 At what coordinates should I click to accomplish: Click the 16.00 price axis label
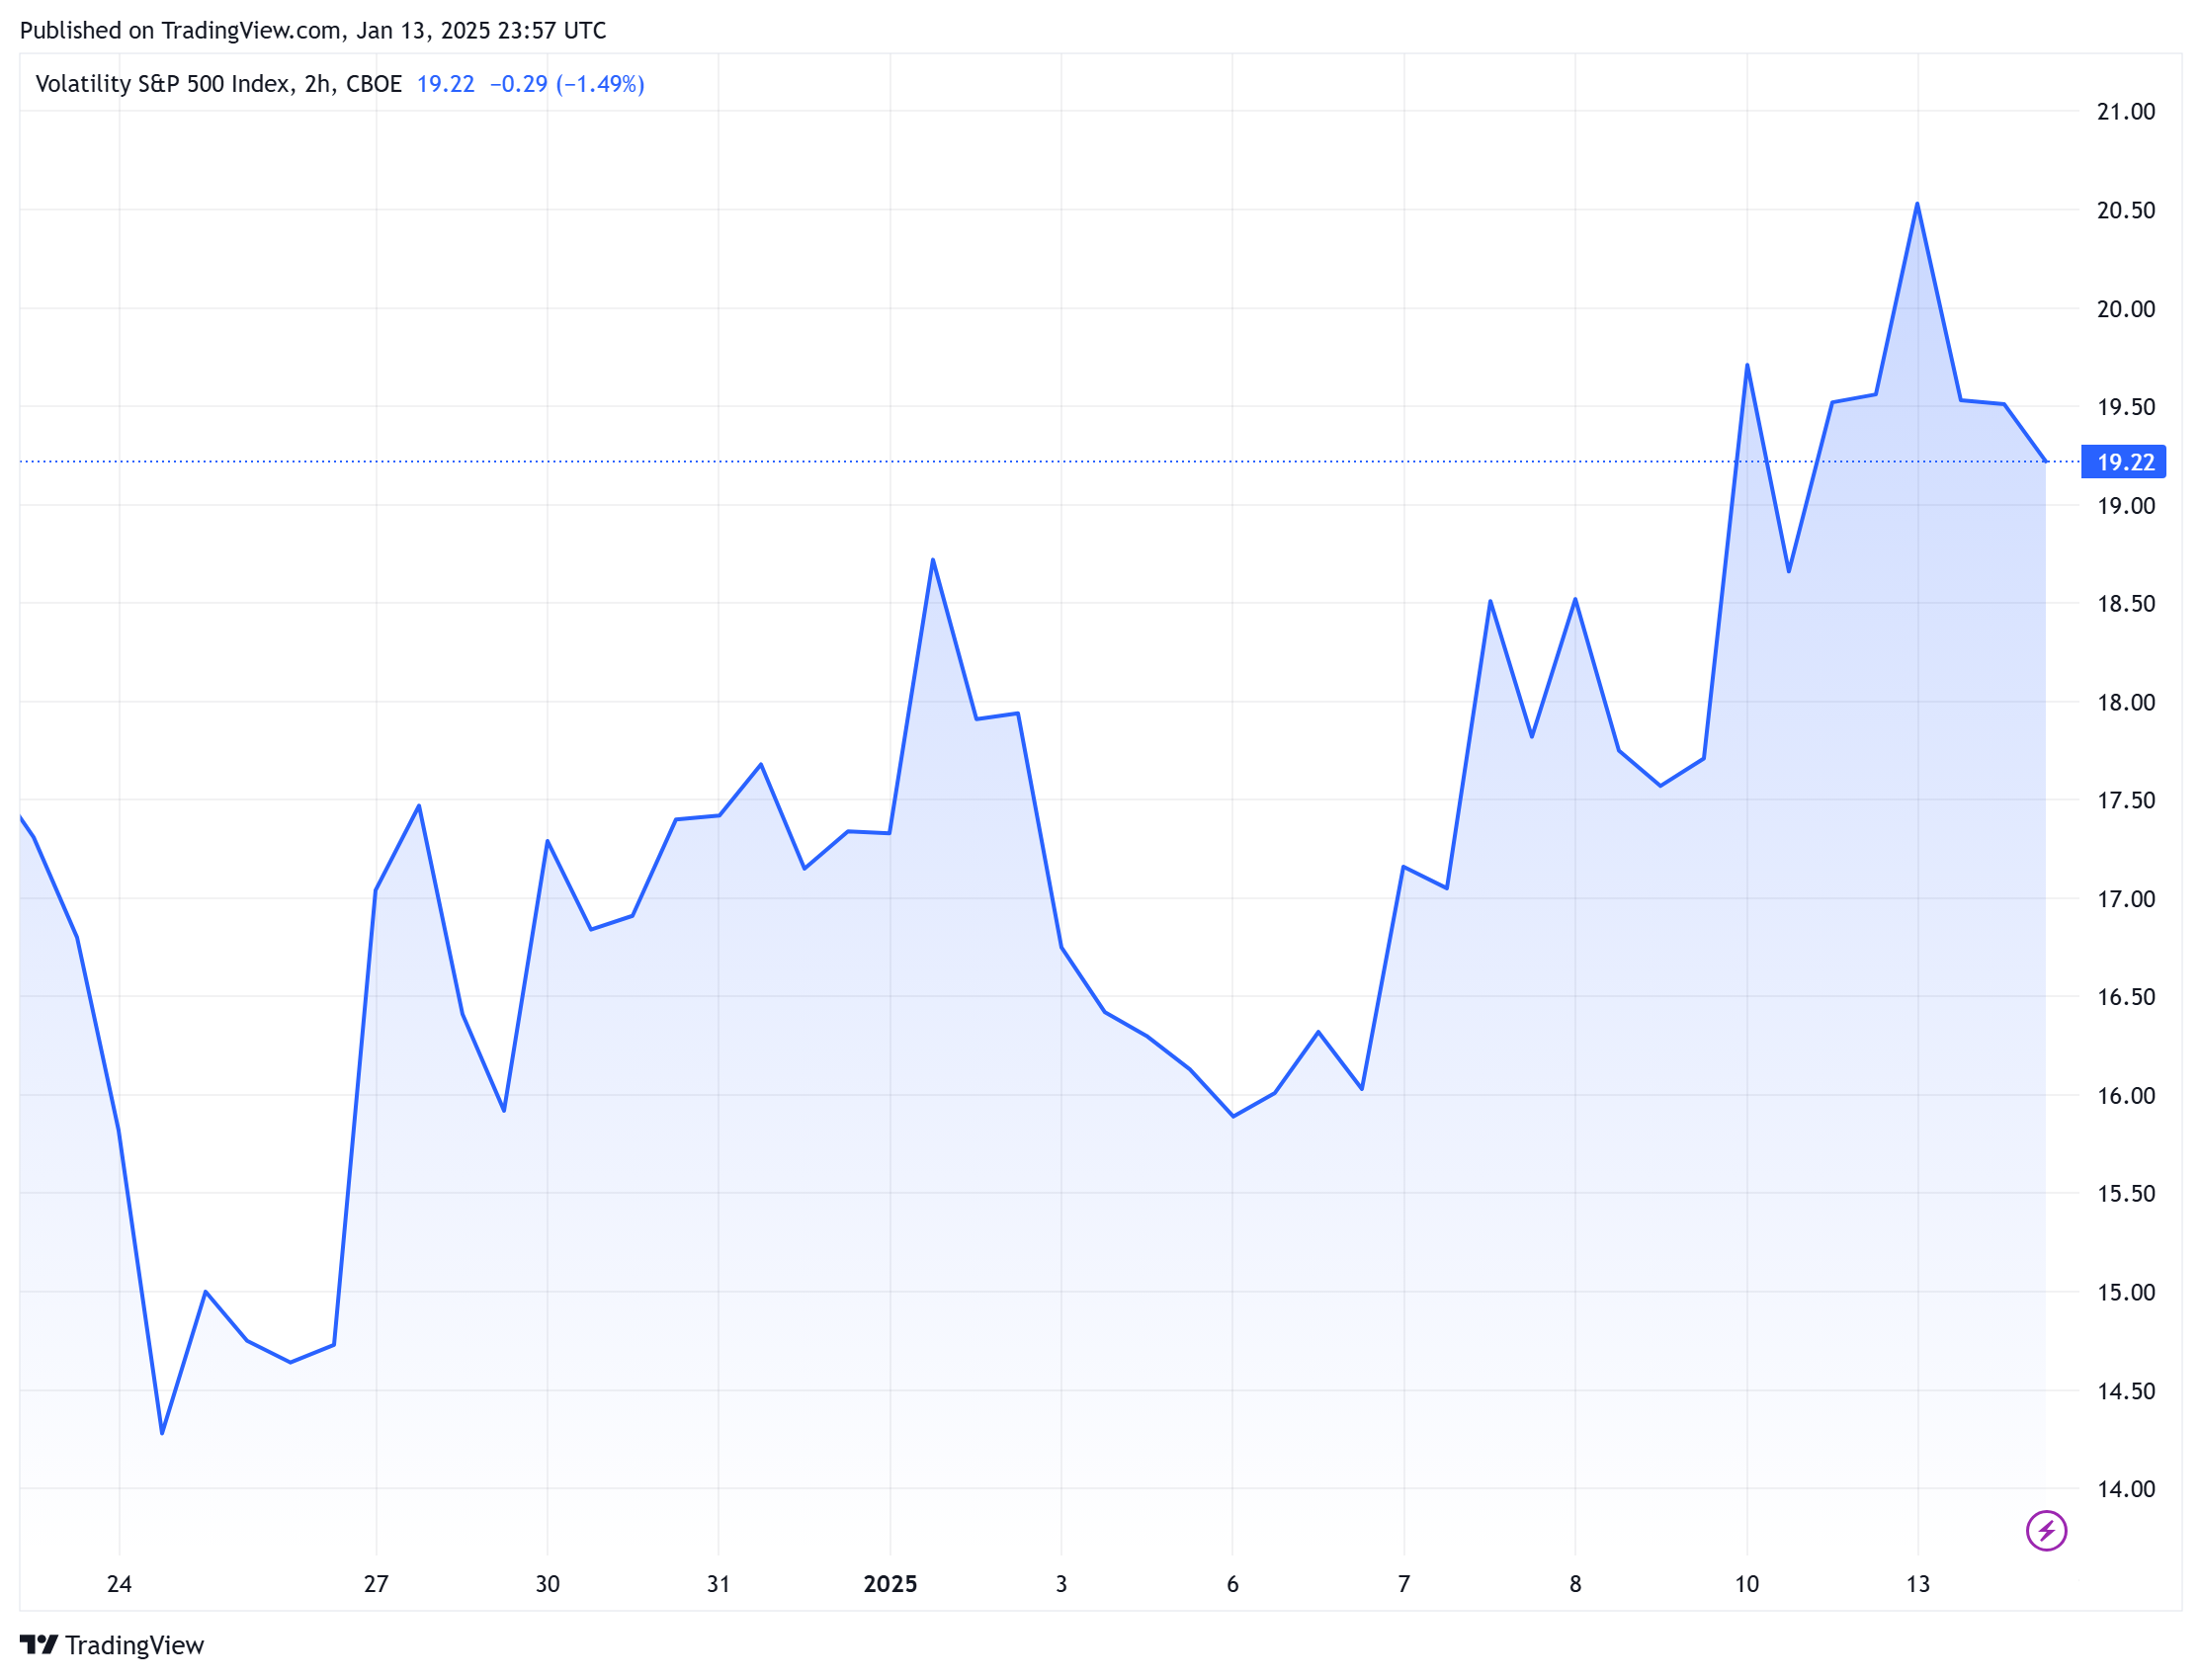(2126, 1096)
